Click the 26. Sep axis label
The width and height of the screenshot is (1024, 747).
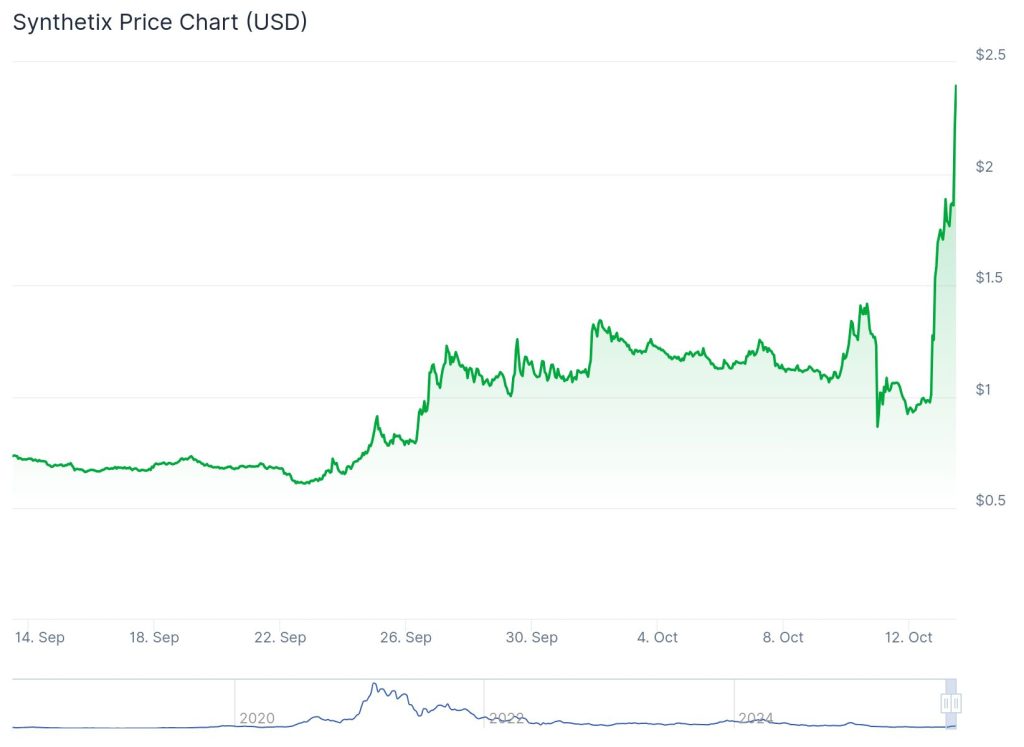(x=406, y=637)
